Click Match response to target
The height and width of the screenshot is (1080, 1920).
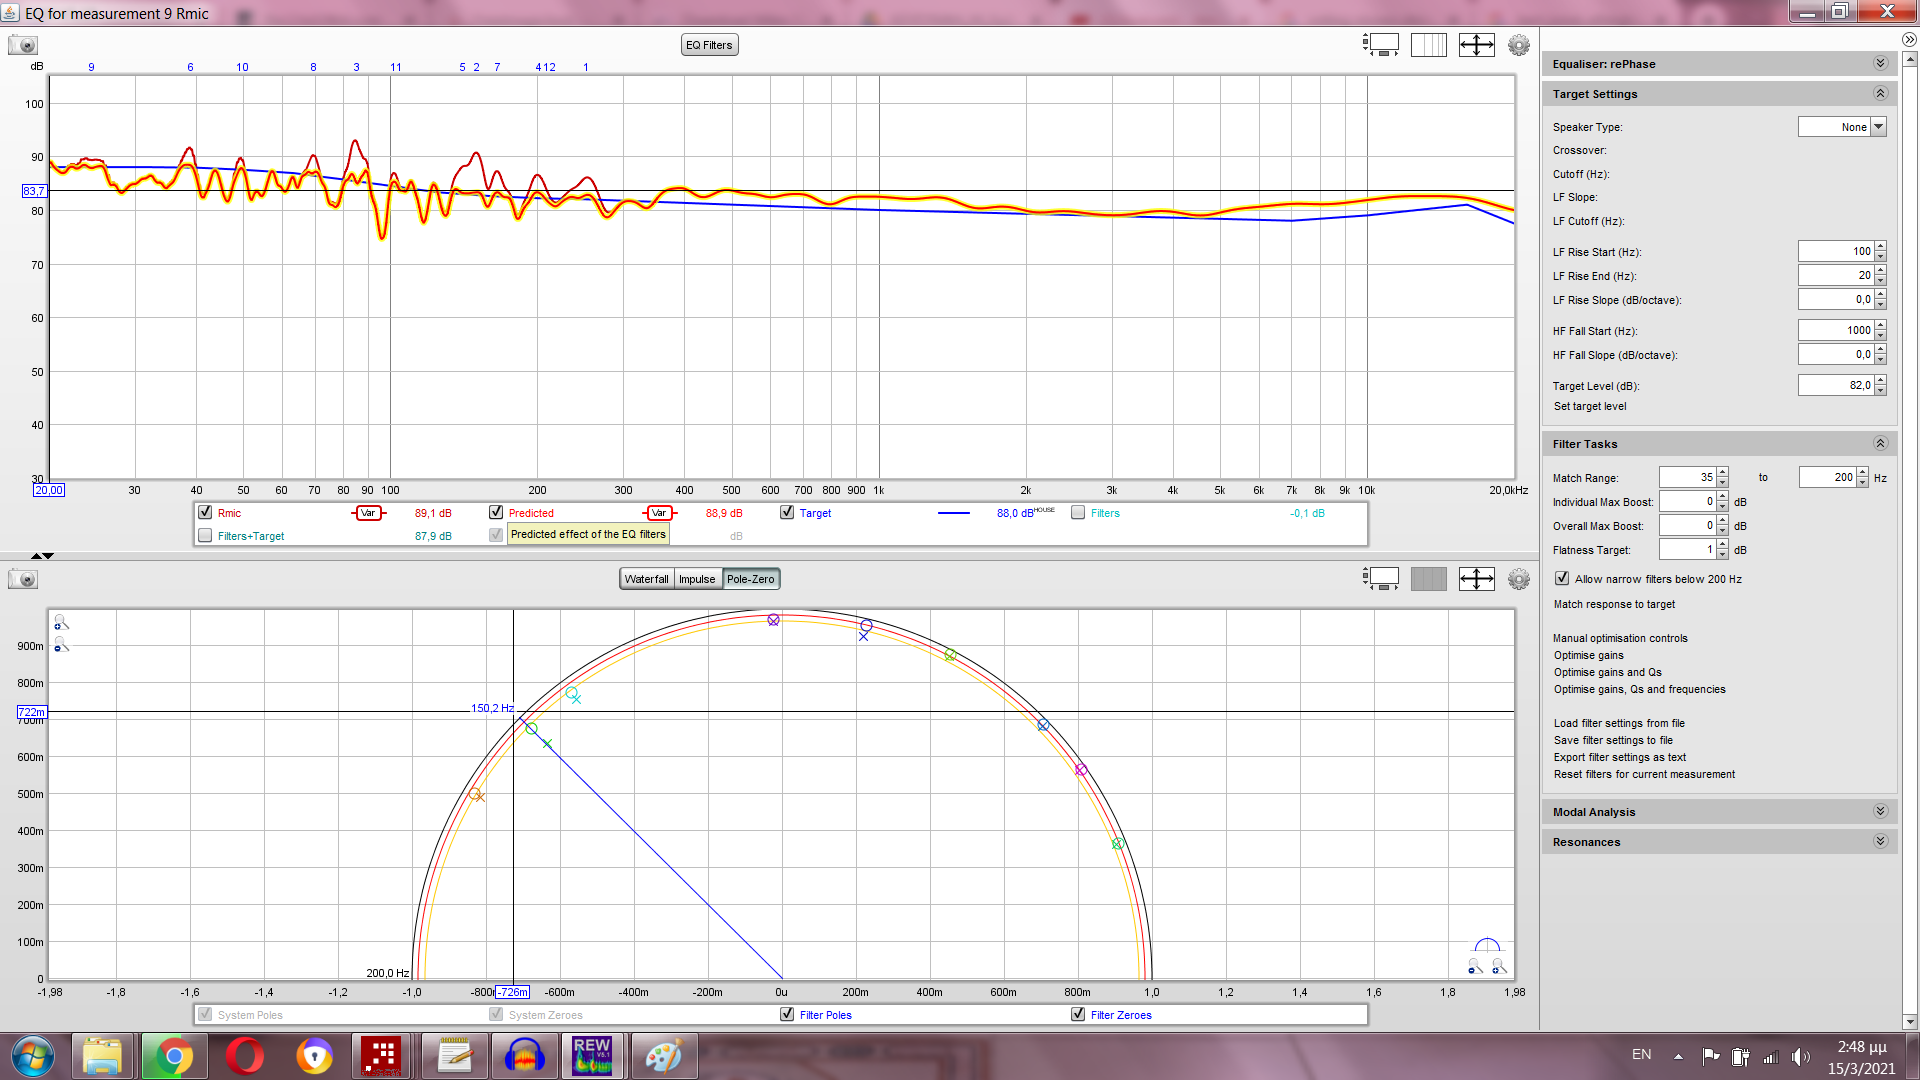1614,604
